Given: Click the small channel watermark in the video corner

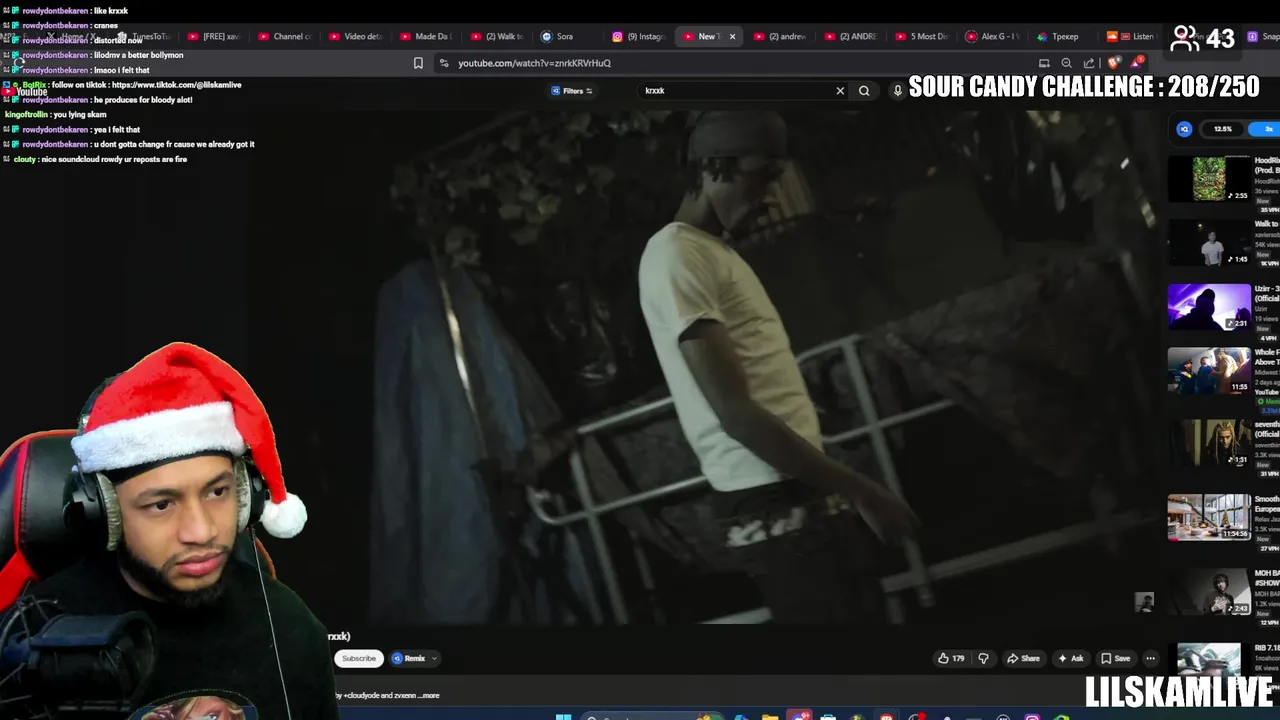Looking at the screenshot, I should tap(1144, 601).
